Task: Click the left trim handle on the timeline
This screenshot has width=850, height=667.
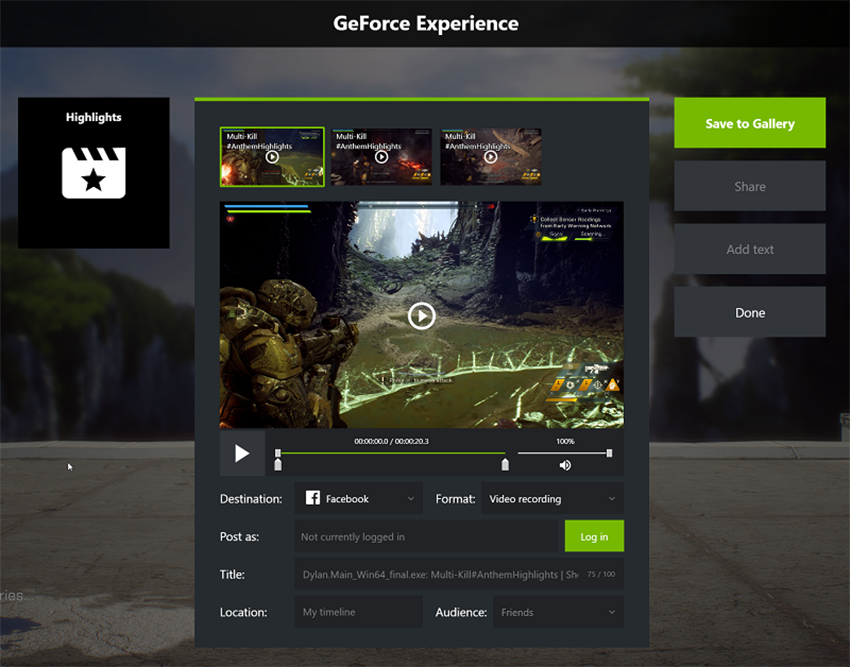Action: pyautogui.click(x=278, y=464)
